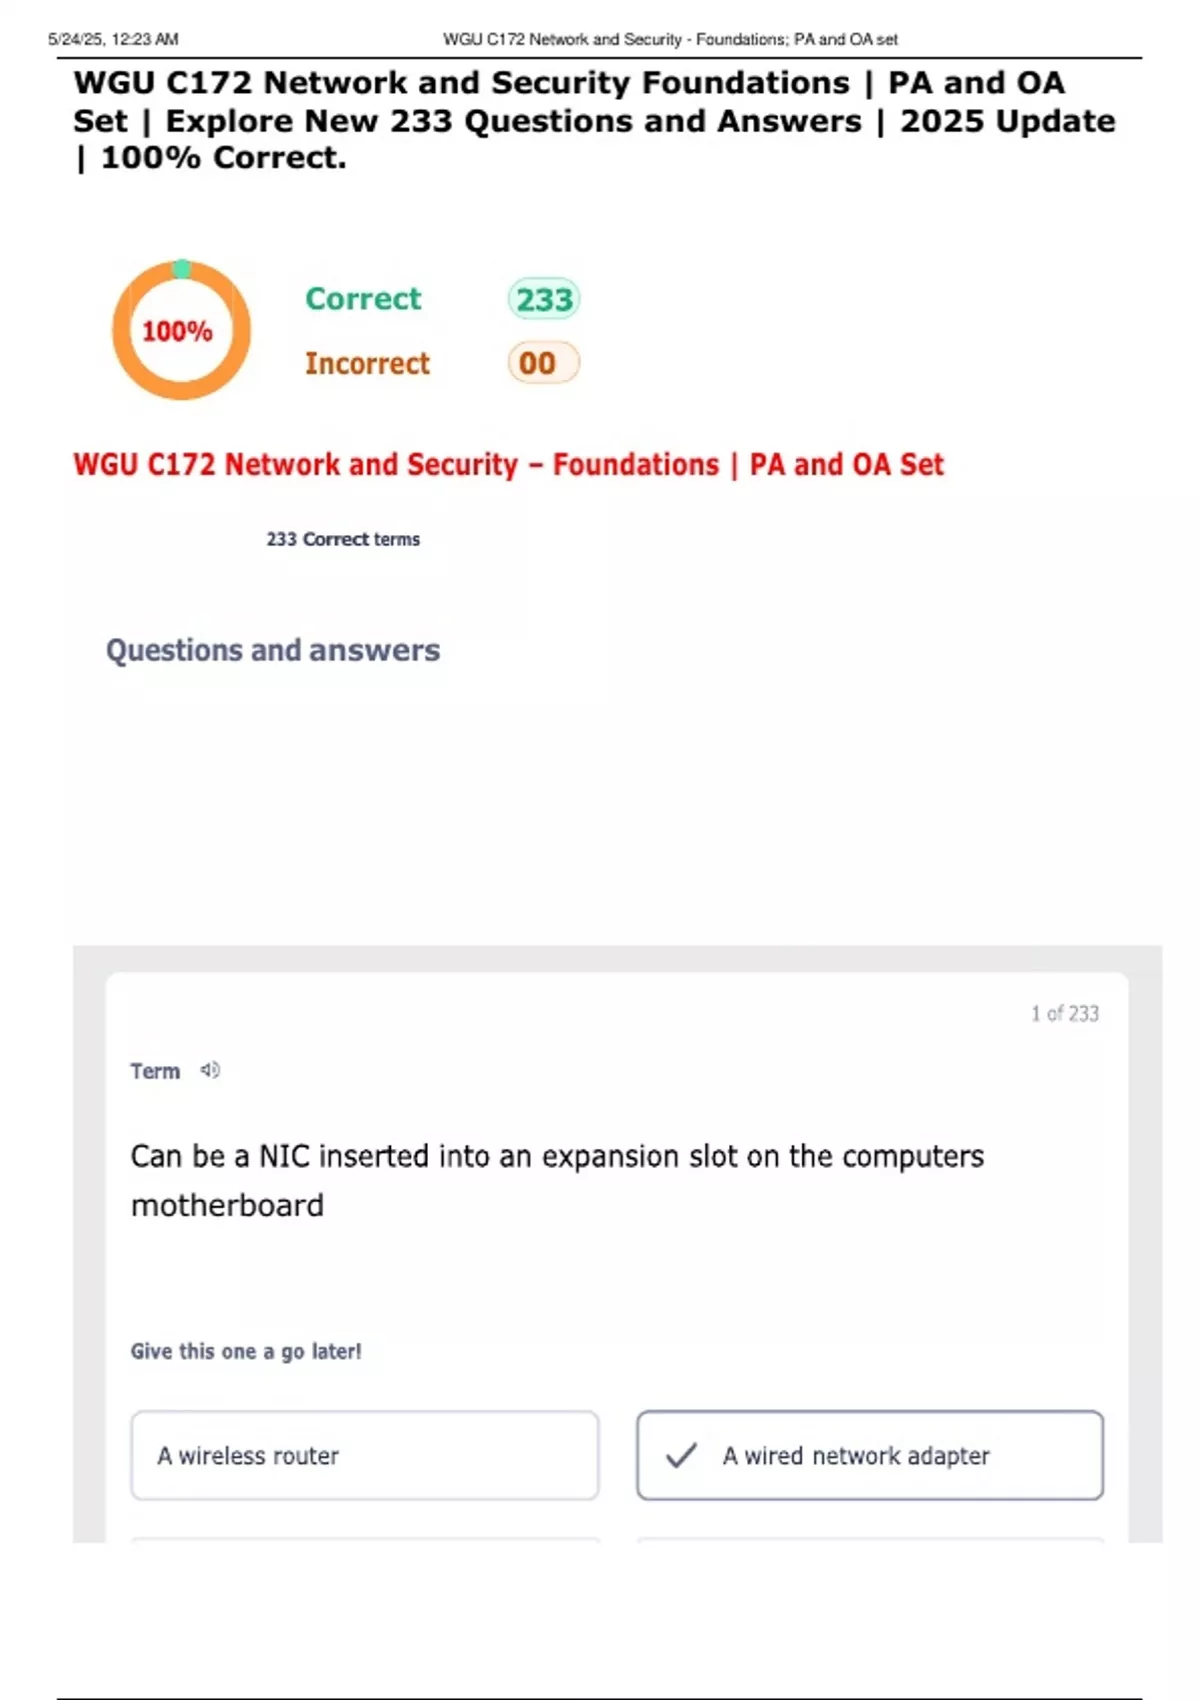Click the partially visible bottom-left answer box

[365, 1540]
